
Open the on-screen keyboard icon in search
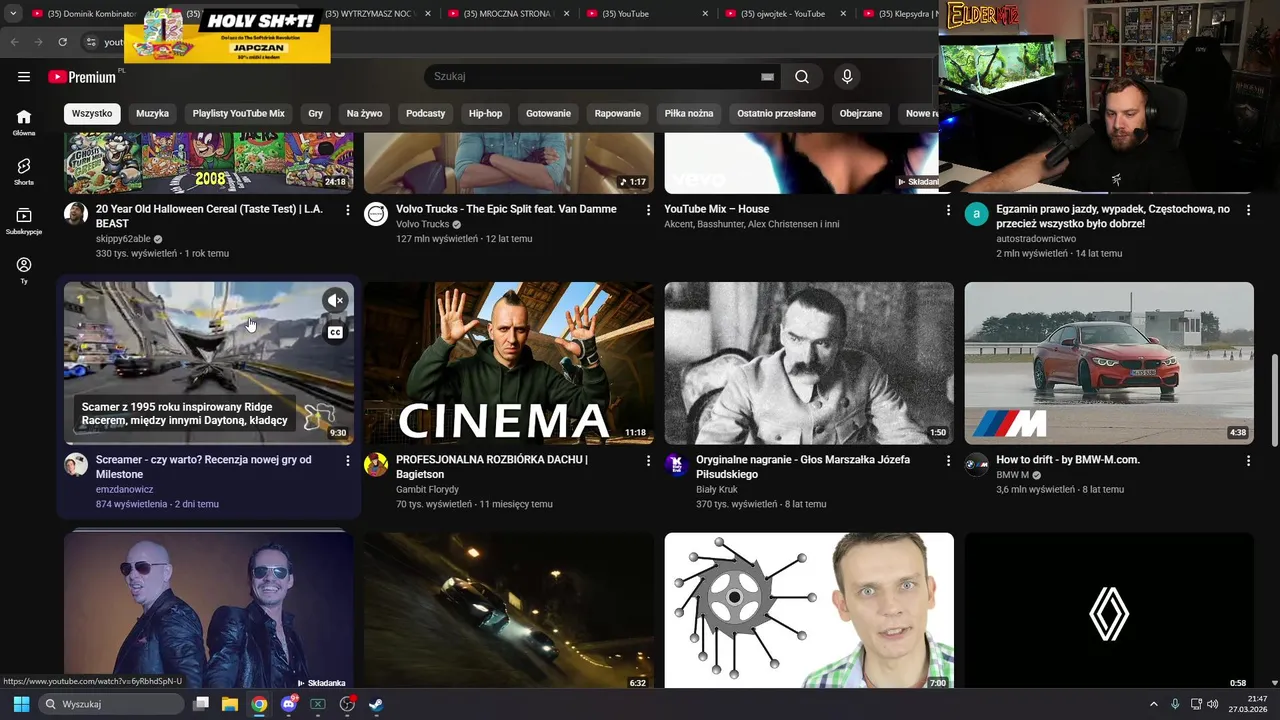[767, 77]
